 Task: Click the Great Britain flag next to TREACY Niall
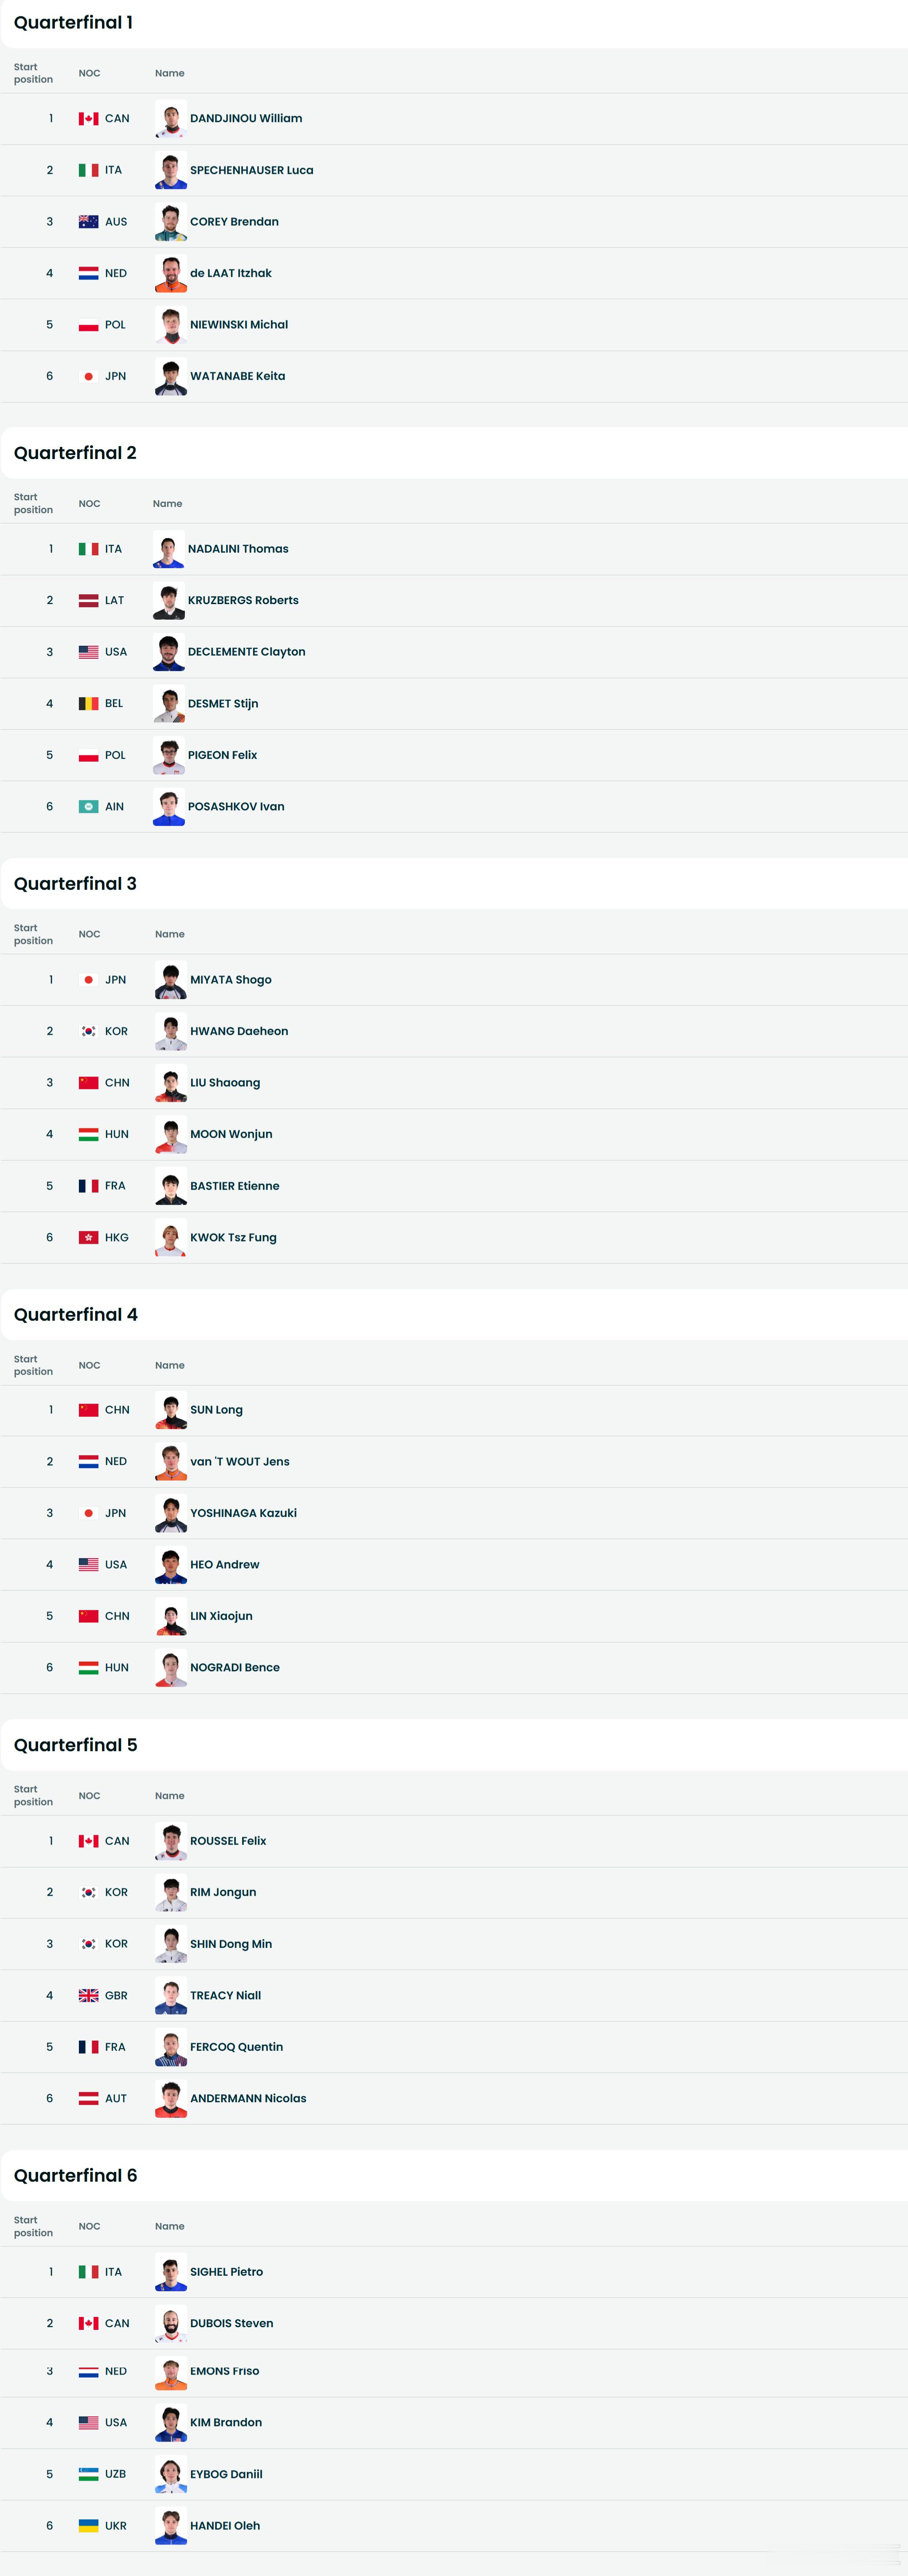coord(88,1995)
